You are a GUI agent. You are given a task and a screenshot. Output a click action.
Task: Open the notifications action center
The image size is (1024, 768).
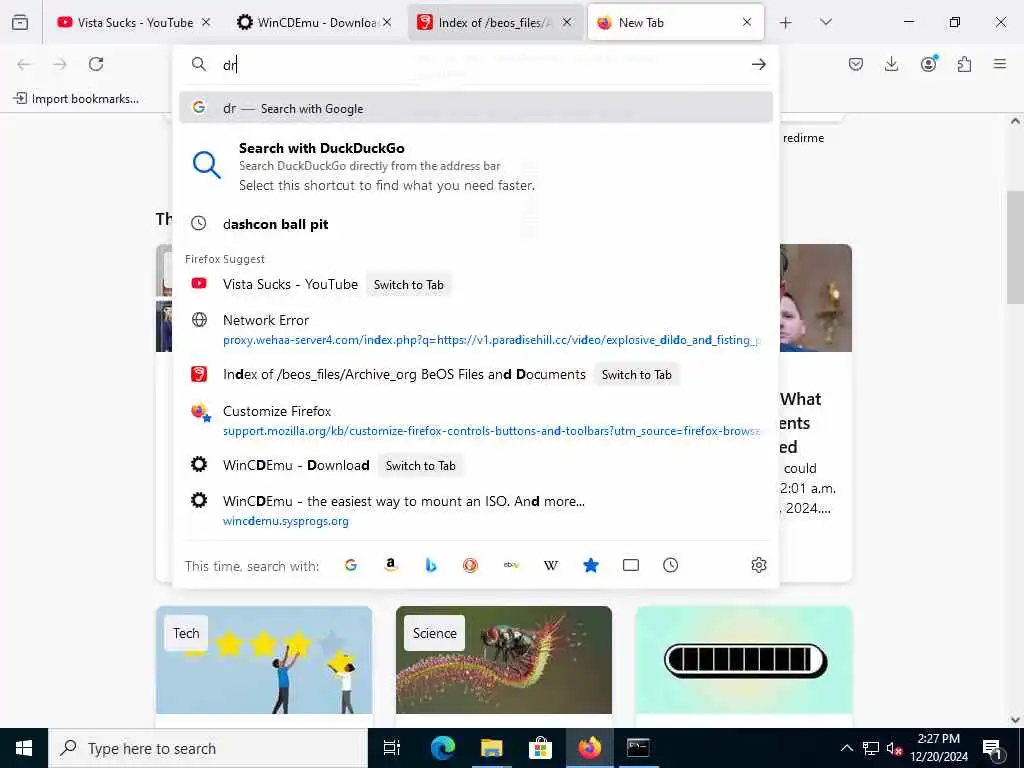(x=993, y=748)
